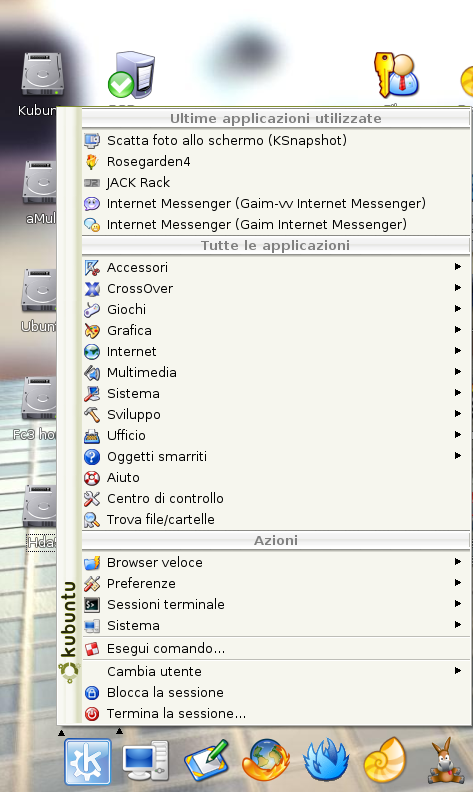Launch the globe web browser panel icon
The width and height of the screenshot is (473, 792).
coord(265,760)
